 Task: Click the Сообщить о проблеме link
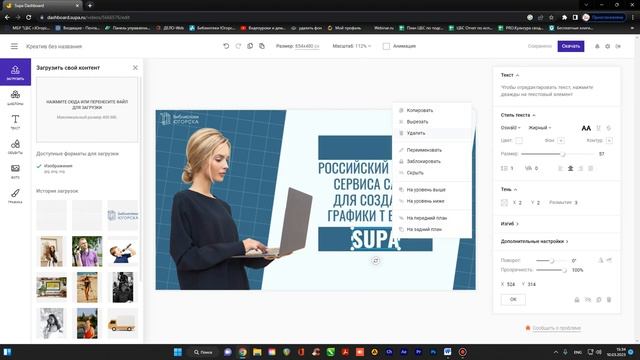coord(556,328)
